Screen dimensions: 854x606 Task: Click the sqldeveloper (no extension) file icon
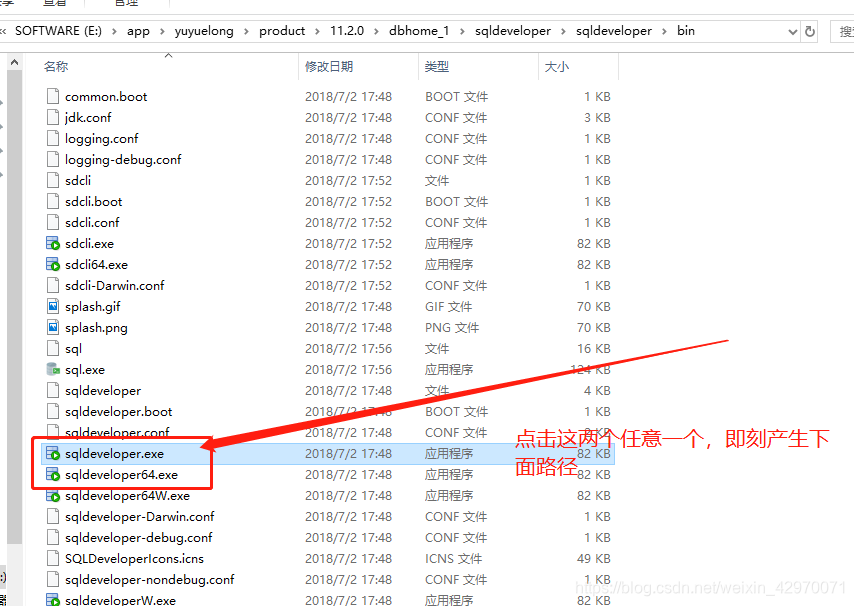click(x=53, y=390)
